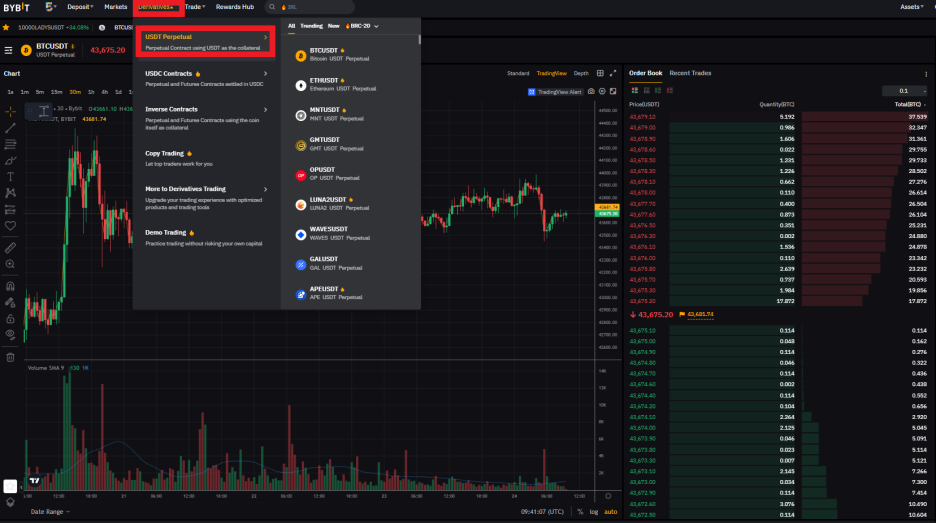Click the zoom in tool
This screenshot has width=936, height=523.
(10, 264)
